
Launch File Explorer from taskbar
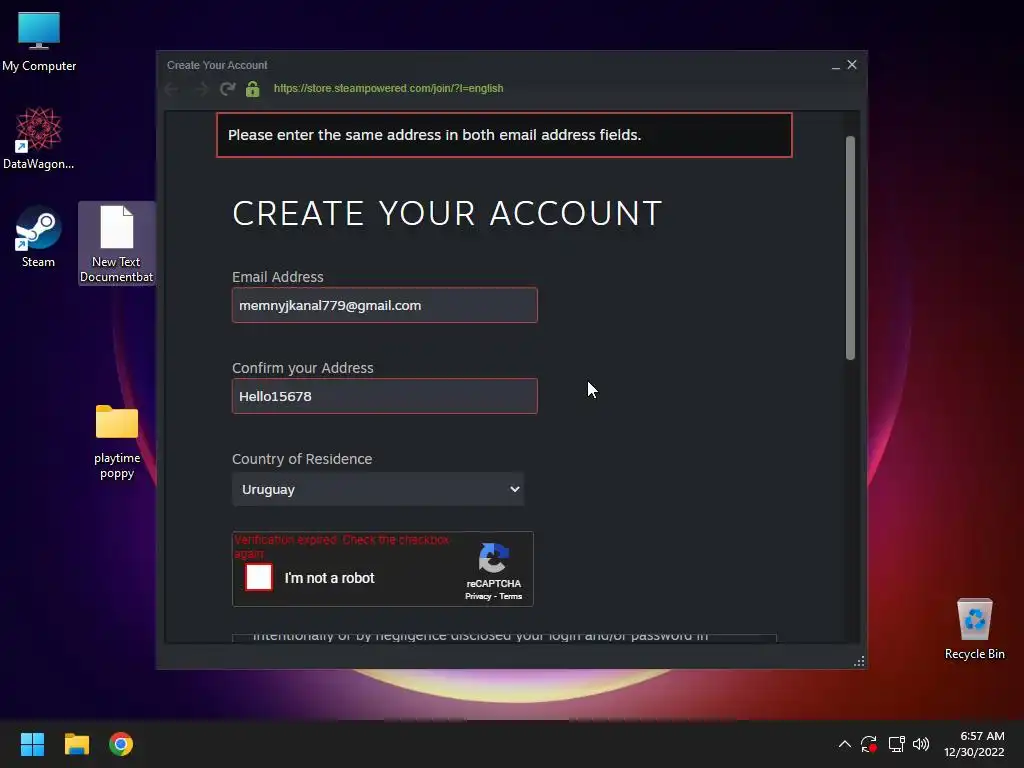(76, 744)
